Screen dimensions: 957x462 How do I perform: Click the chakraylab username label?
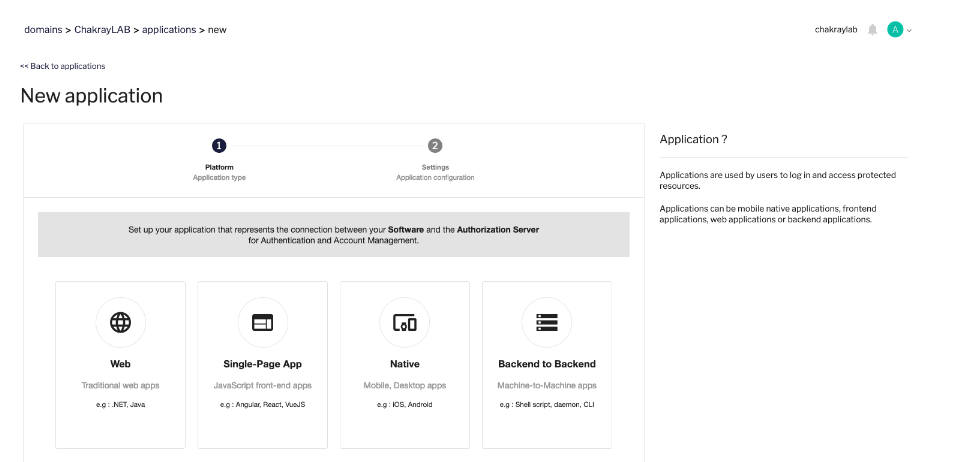click(836, 30)
